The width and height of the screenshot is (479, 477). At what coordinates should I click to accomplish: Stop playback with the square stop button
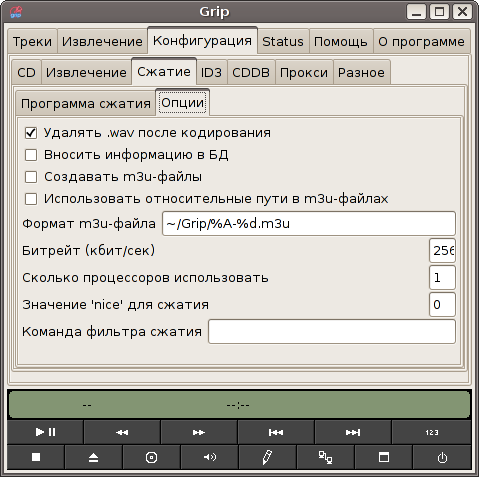36,457
